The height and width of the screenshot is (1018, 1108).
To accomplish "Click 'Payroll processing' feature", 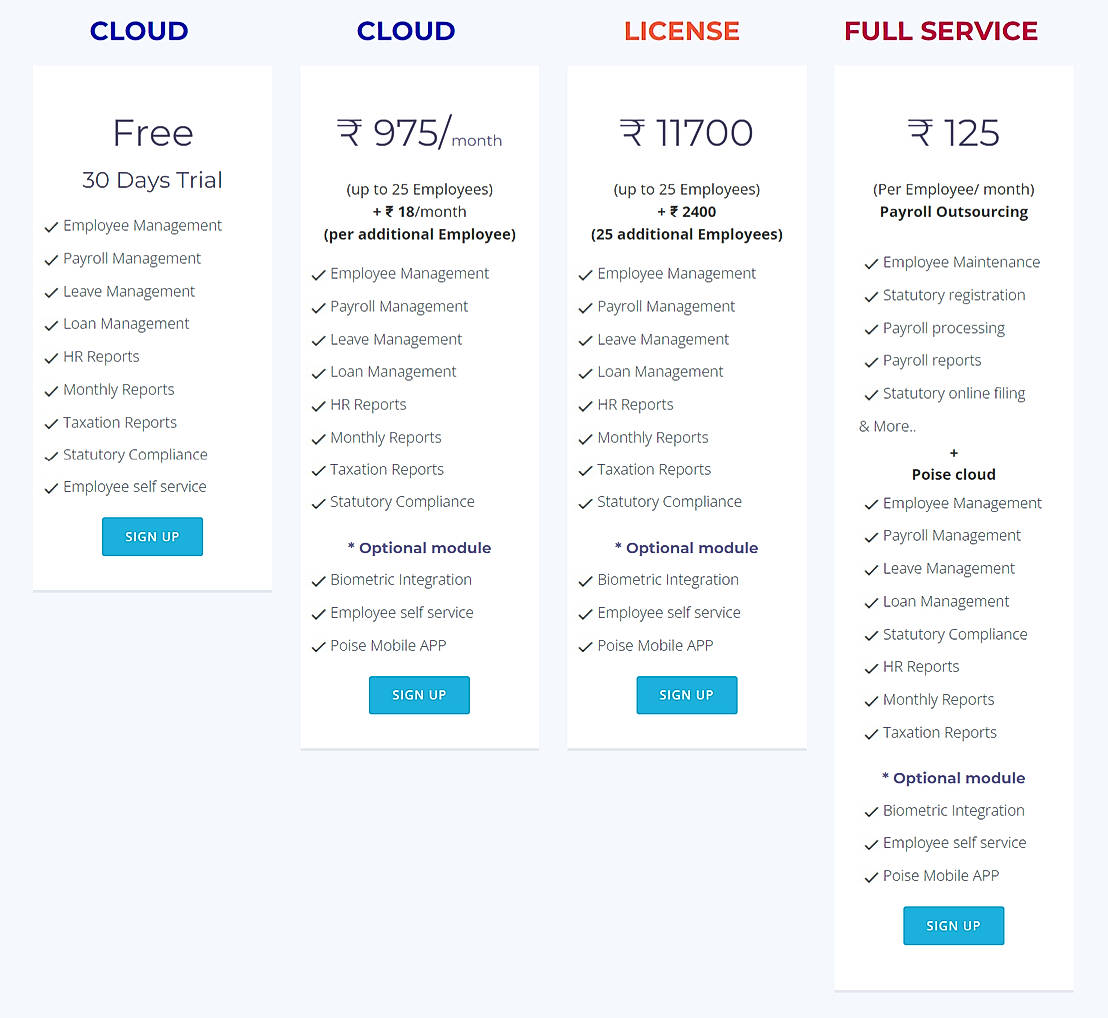I will 944,329.
